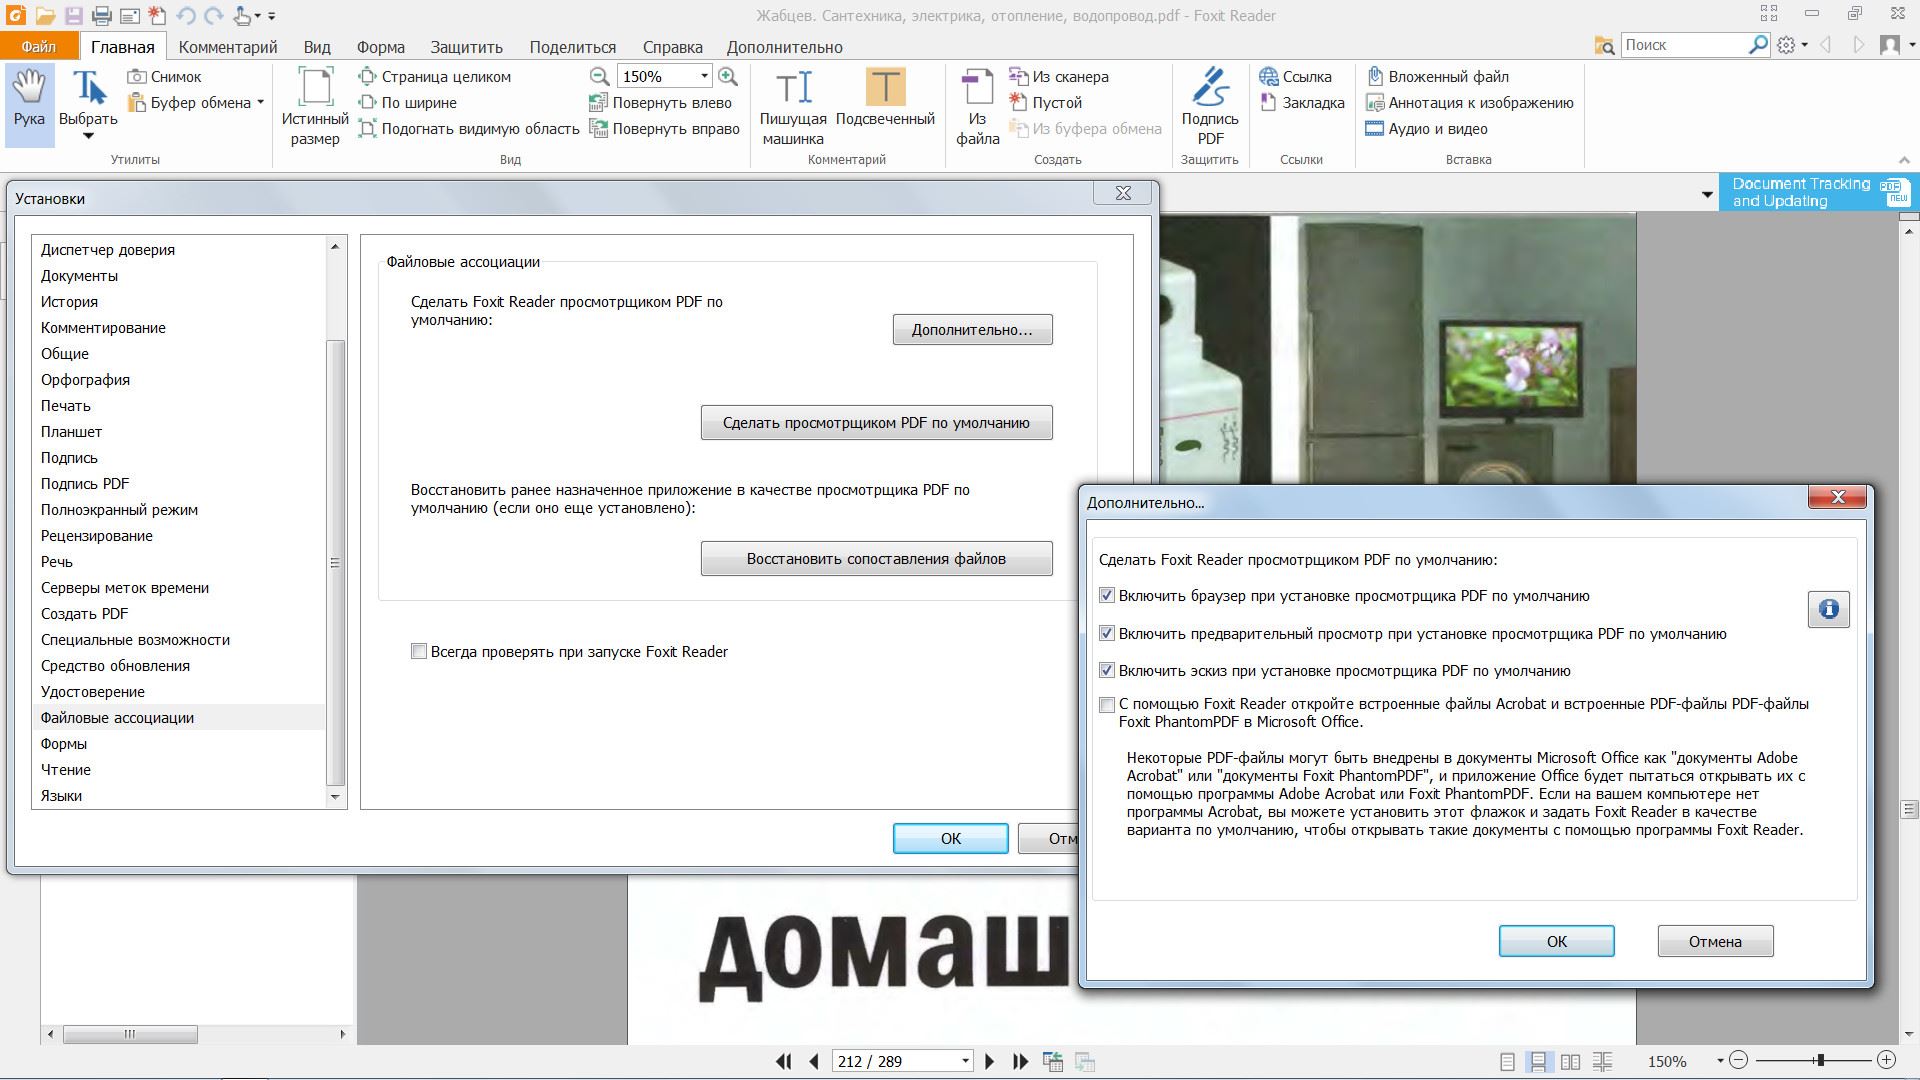Create a Пустой blank PDF
The height and width of the screenshot is (1080, 1920).
[1046, 102]
